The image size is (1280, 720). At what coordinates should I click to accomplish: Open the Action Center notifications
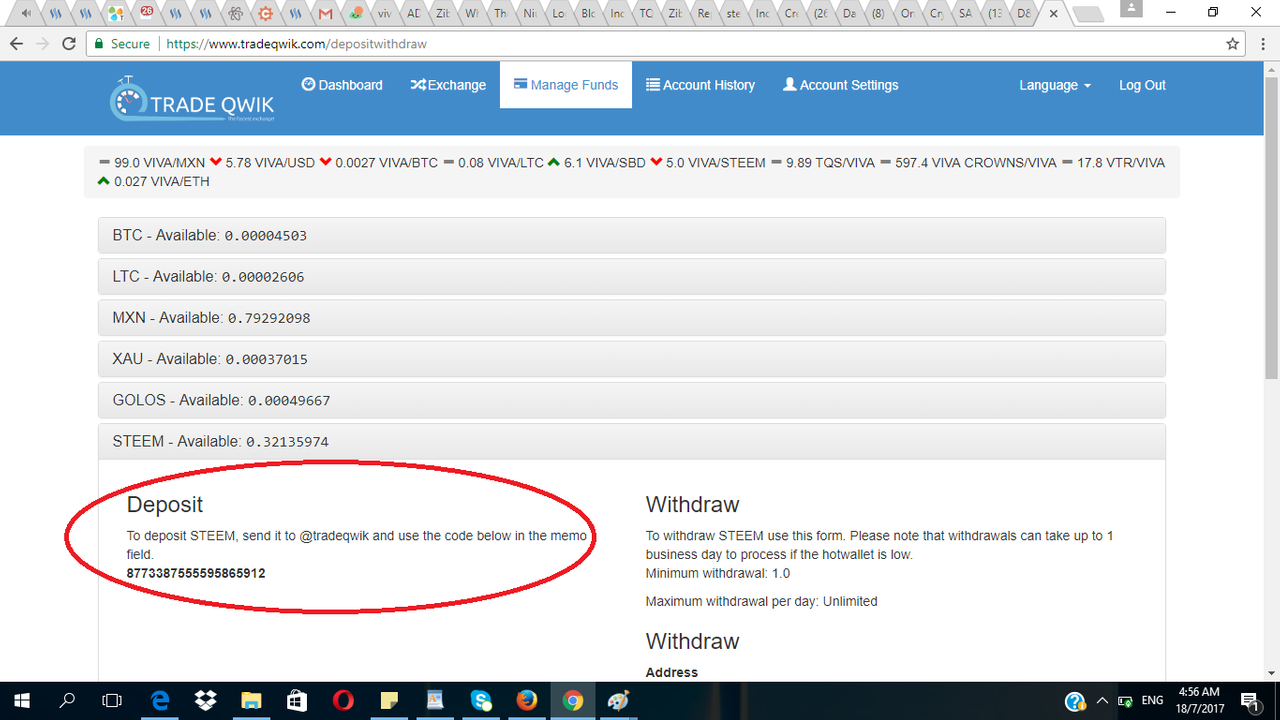pyautogui.click(x=1251, y=701)
